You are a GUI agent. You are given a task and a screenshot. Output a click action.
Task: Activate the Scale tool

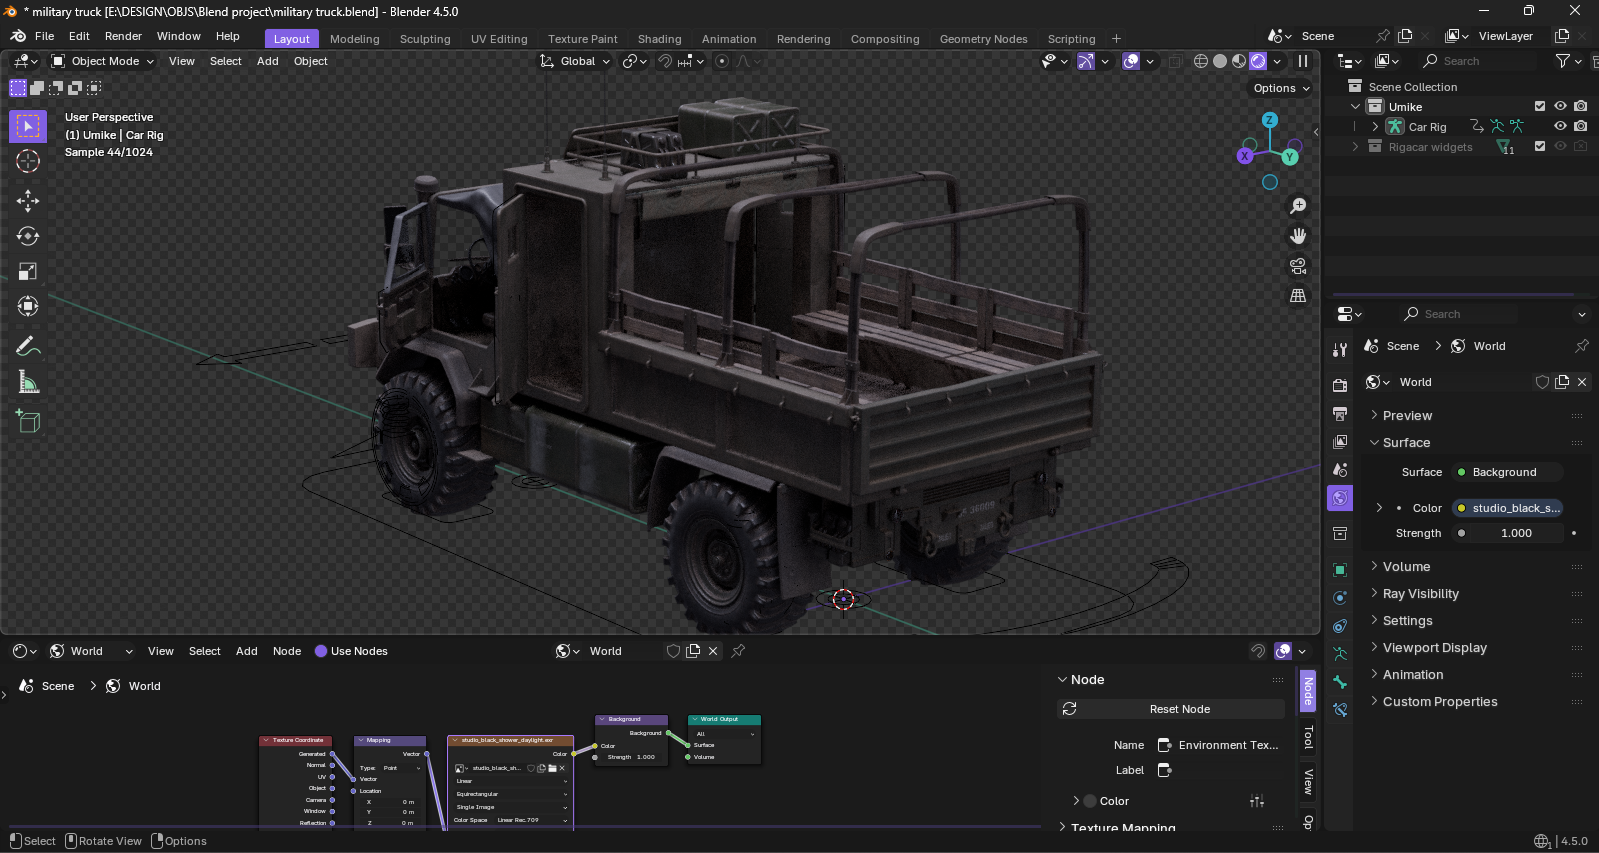(28, 271)
